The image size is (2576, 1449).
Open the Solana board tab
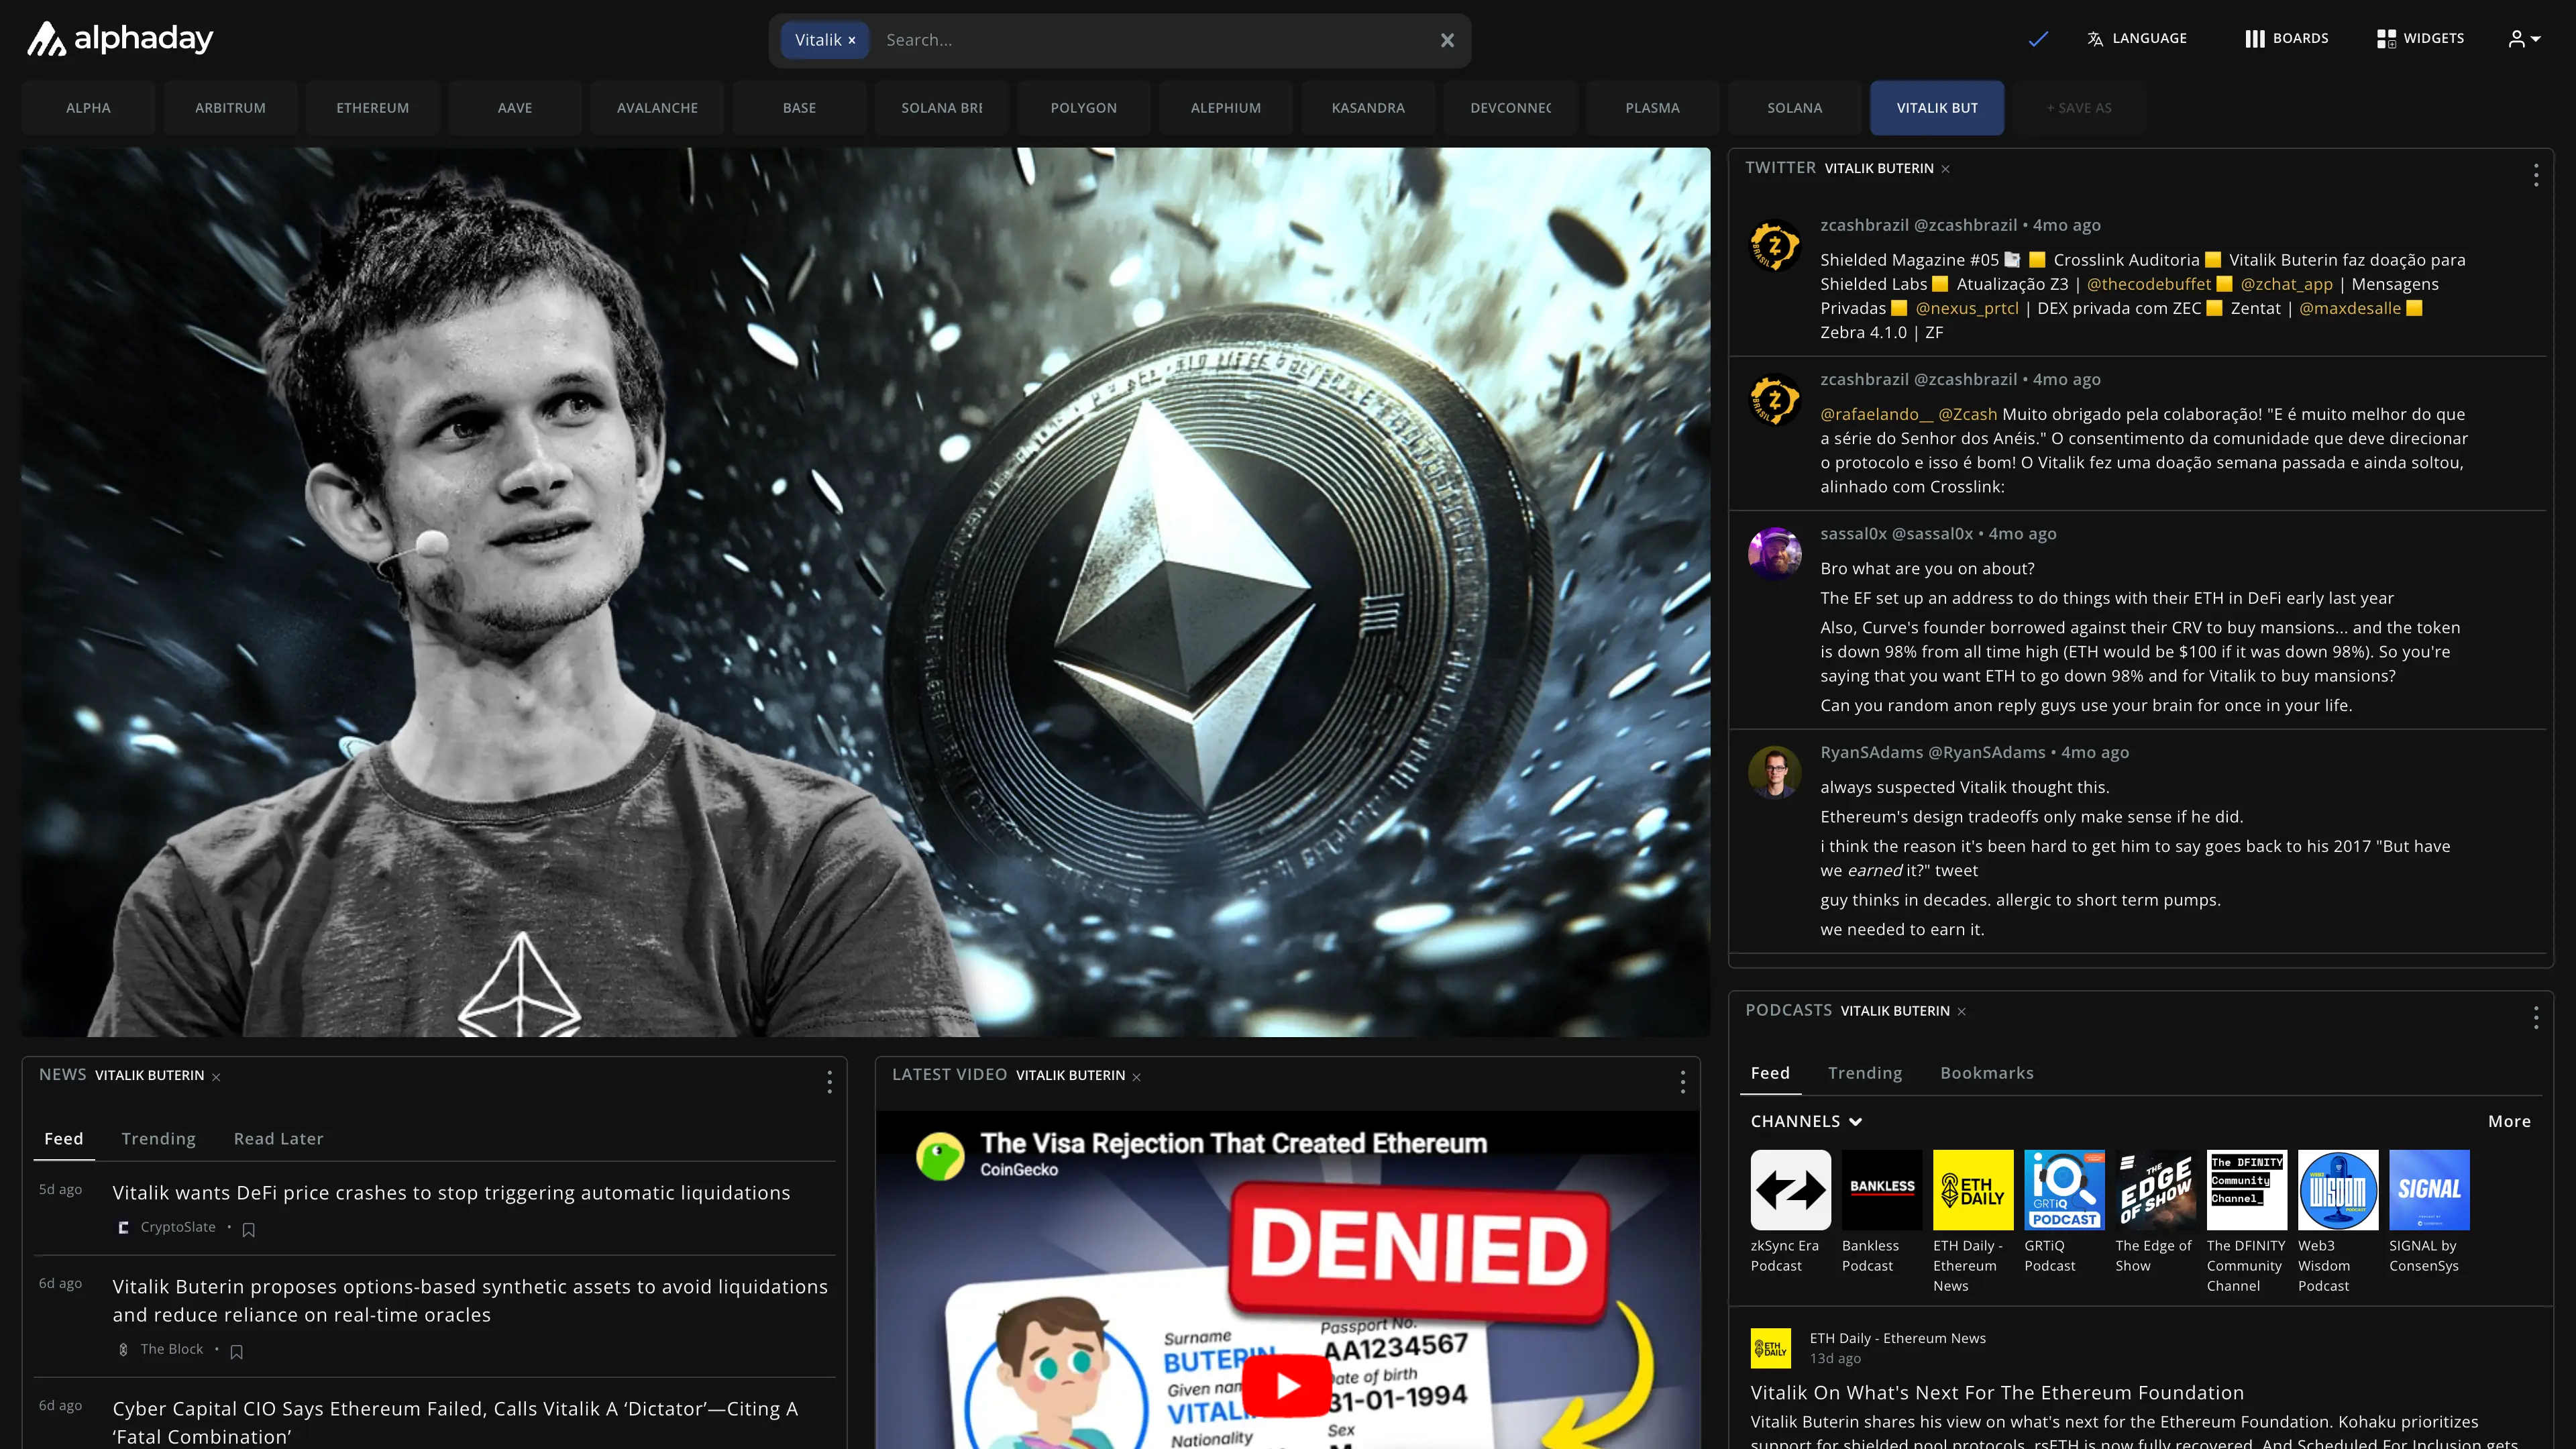point(1795,108)
